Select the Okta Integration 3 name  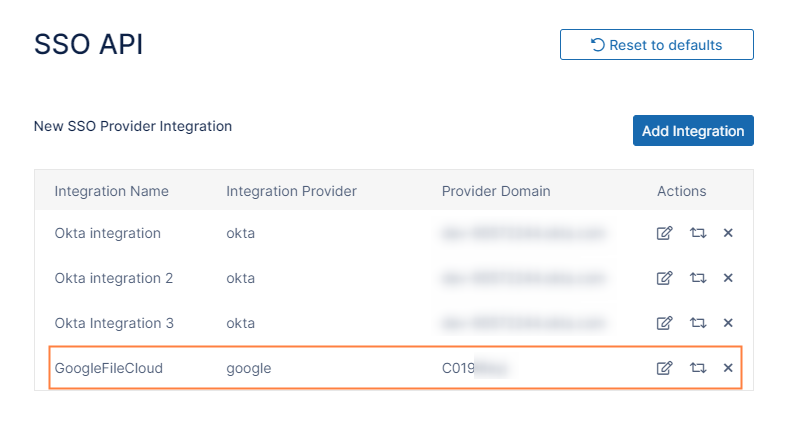[114, 323]
